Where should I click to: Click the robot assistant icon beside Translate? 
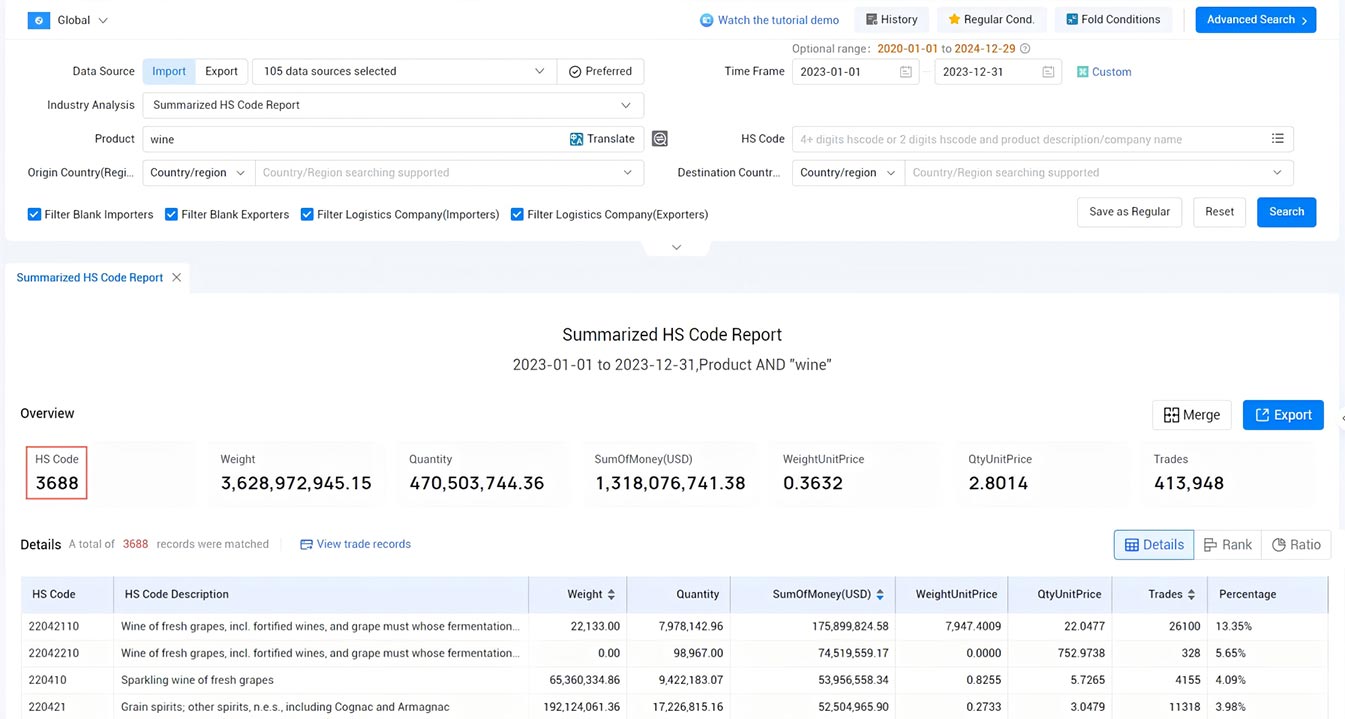[x=660, y=139]
